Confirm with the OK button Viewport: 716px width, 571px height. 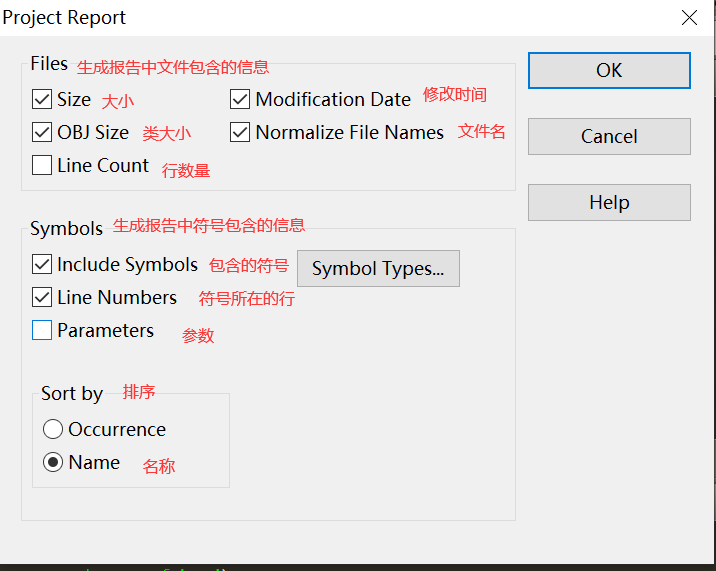[609, 70]
